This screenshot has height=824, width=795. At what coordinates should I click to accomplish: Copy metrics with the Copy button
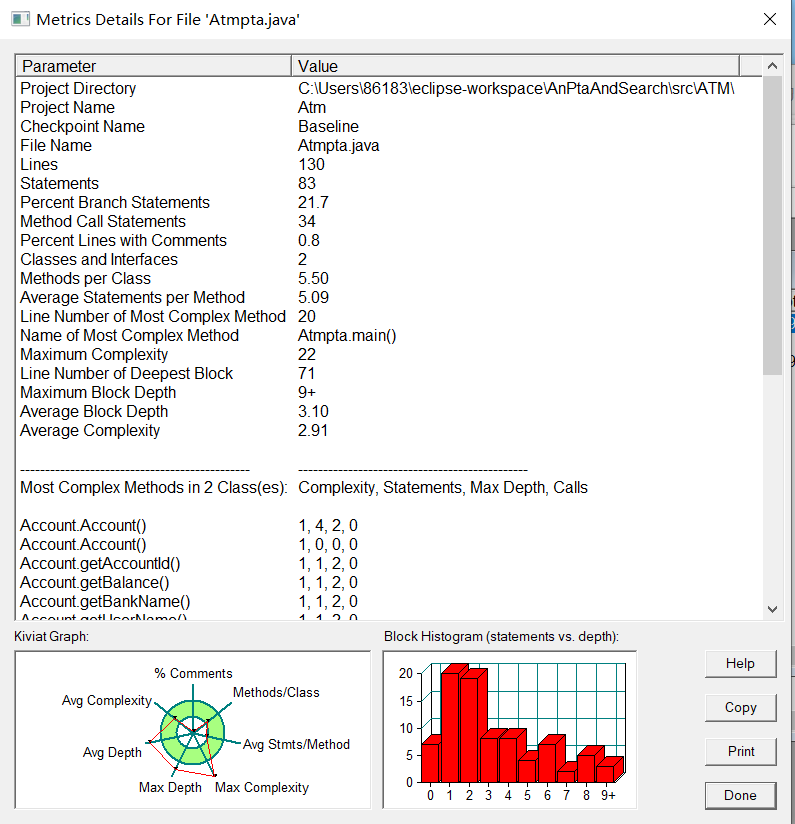coord(740,707)
